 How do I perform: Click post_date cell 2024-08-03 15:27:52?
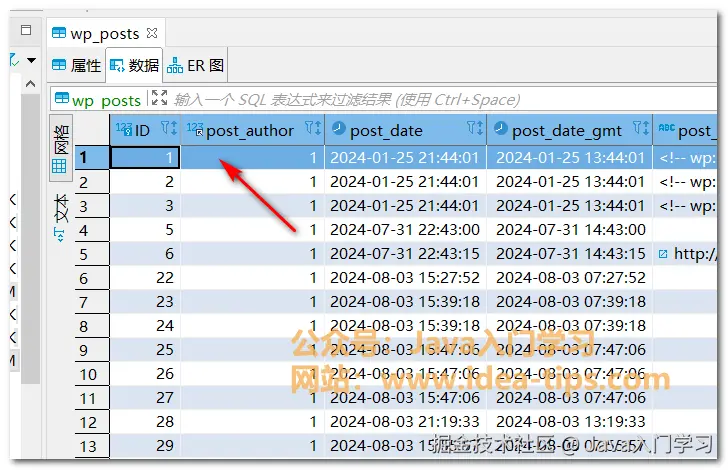tap(405, 278)
